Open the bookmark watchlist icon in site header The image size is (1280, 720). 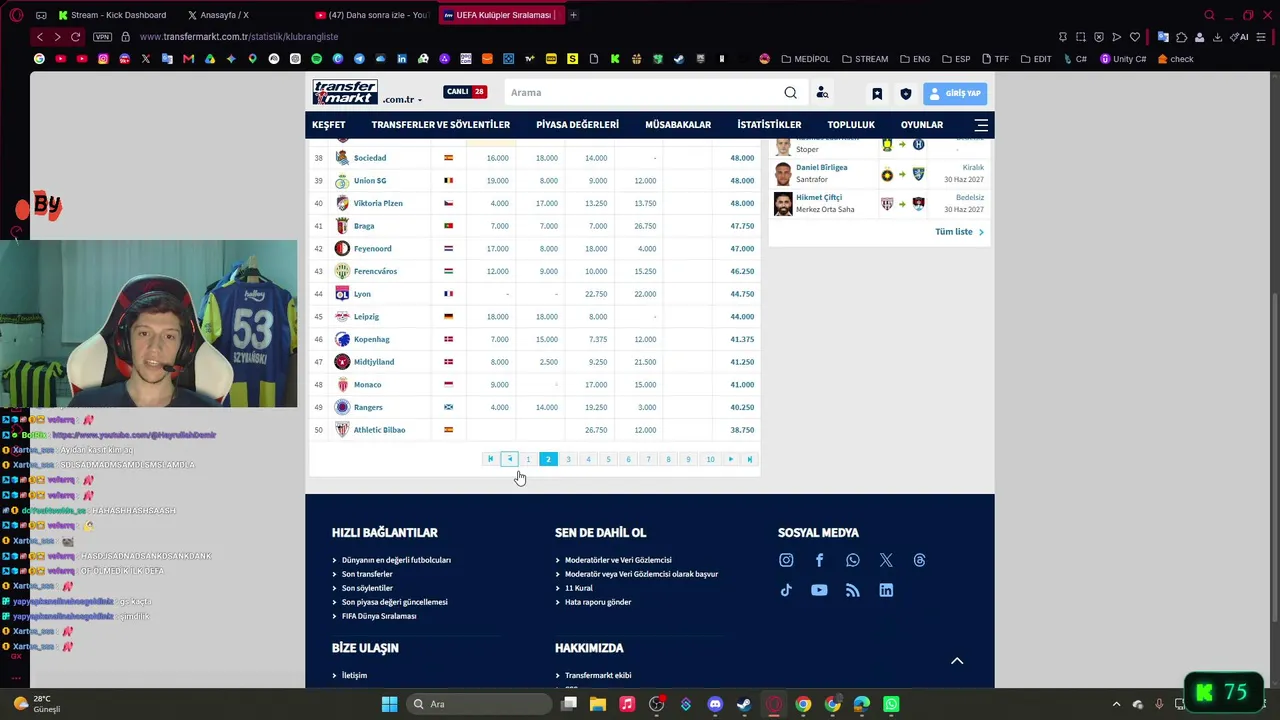(877, 93)
